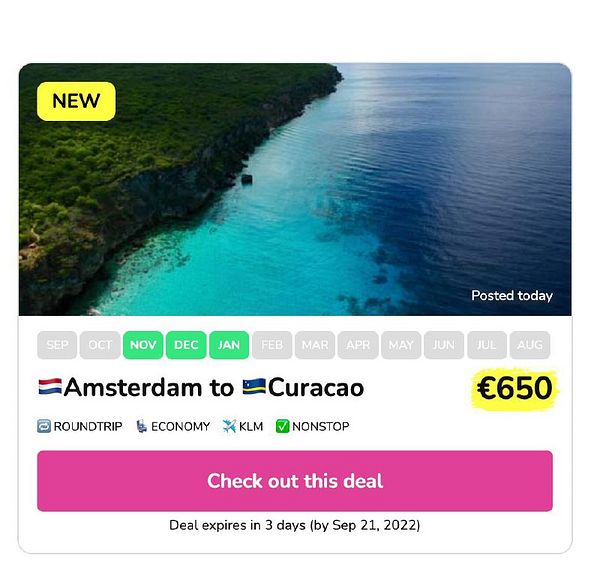Select the SEP month chip

click(57, 345)
